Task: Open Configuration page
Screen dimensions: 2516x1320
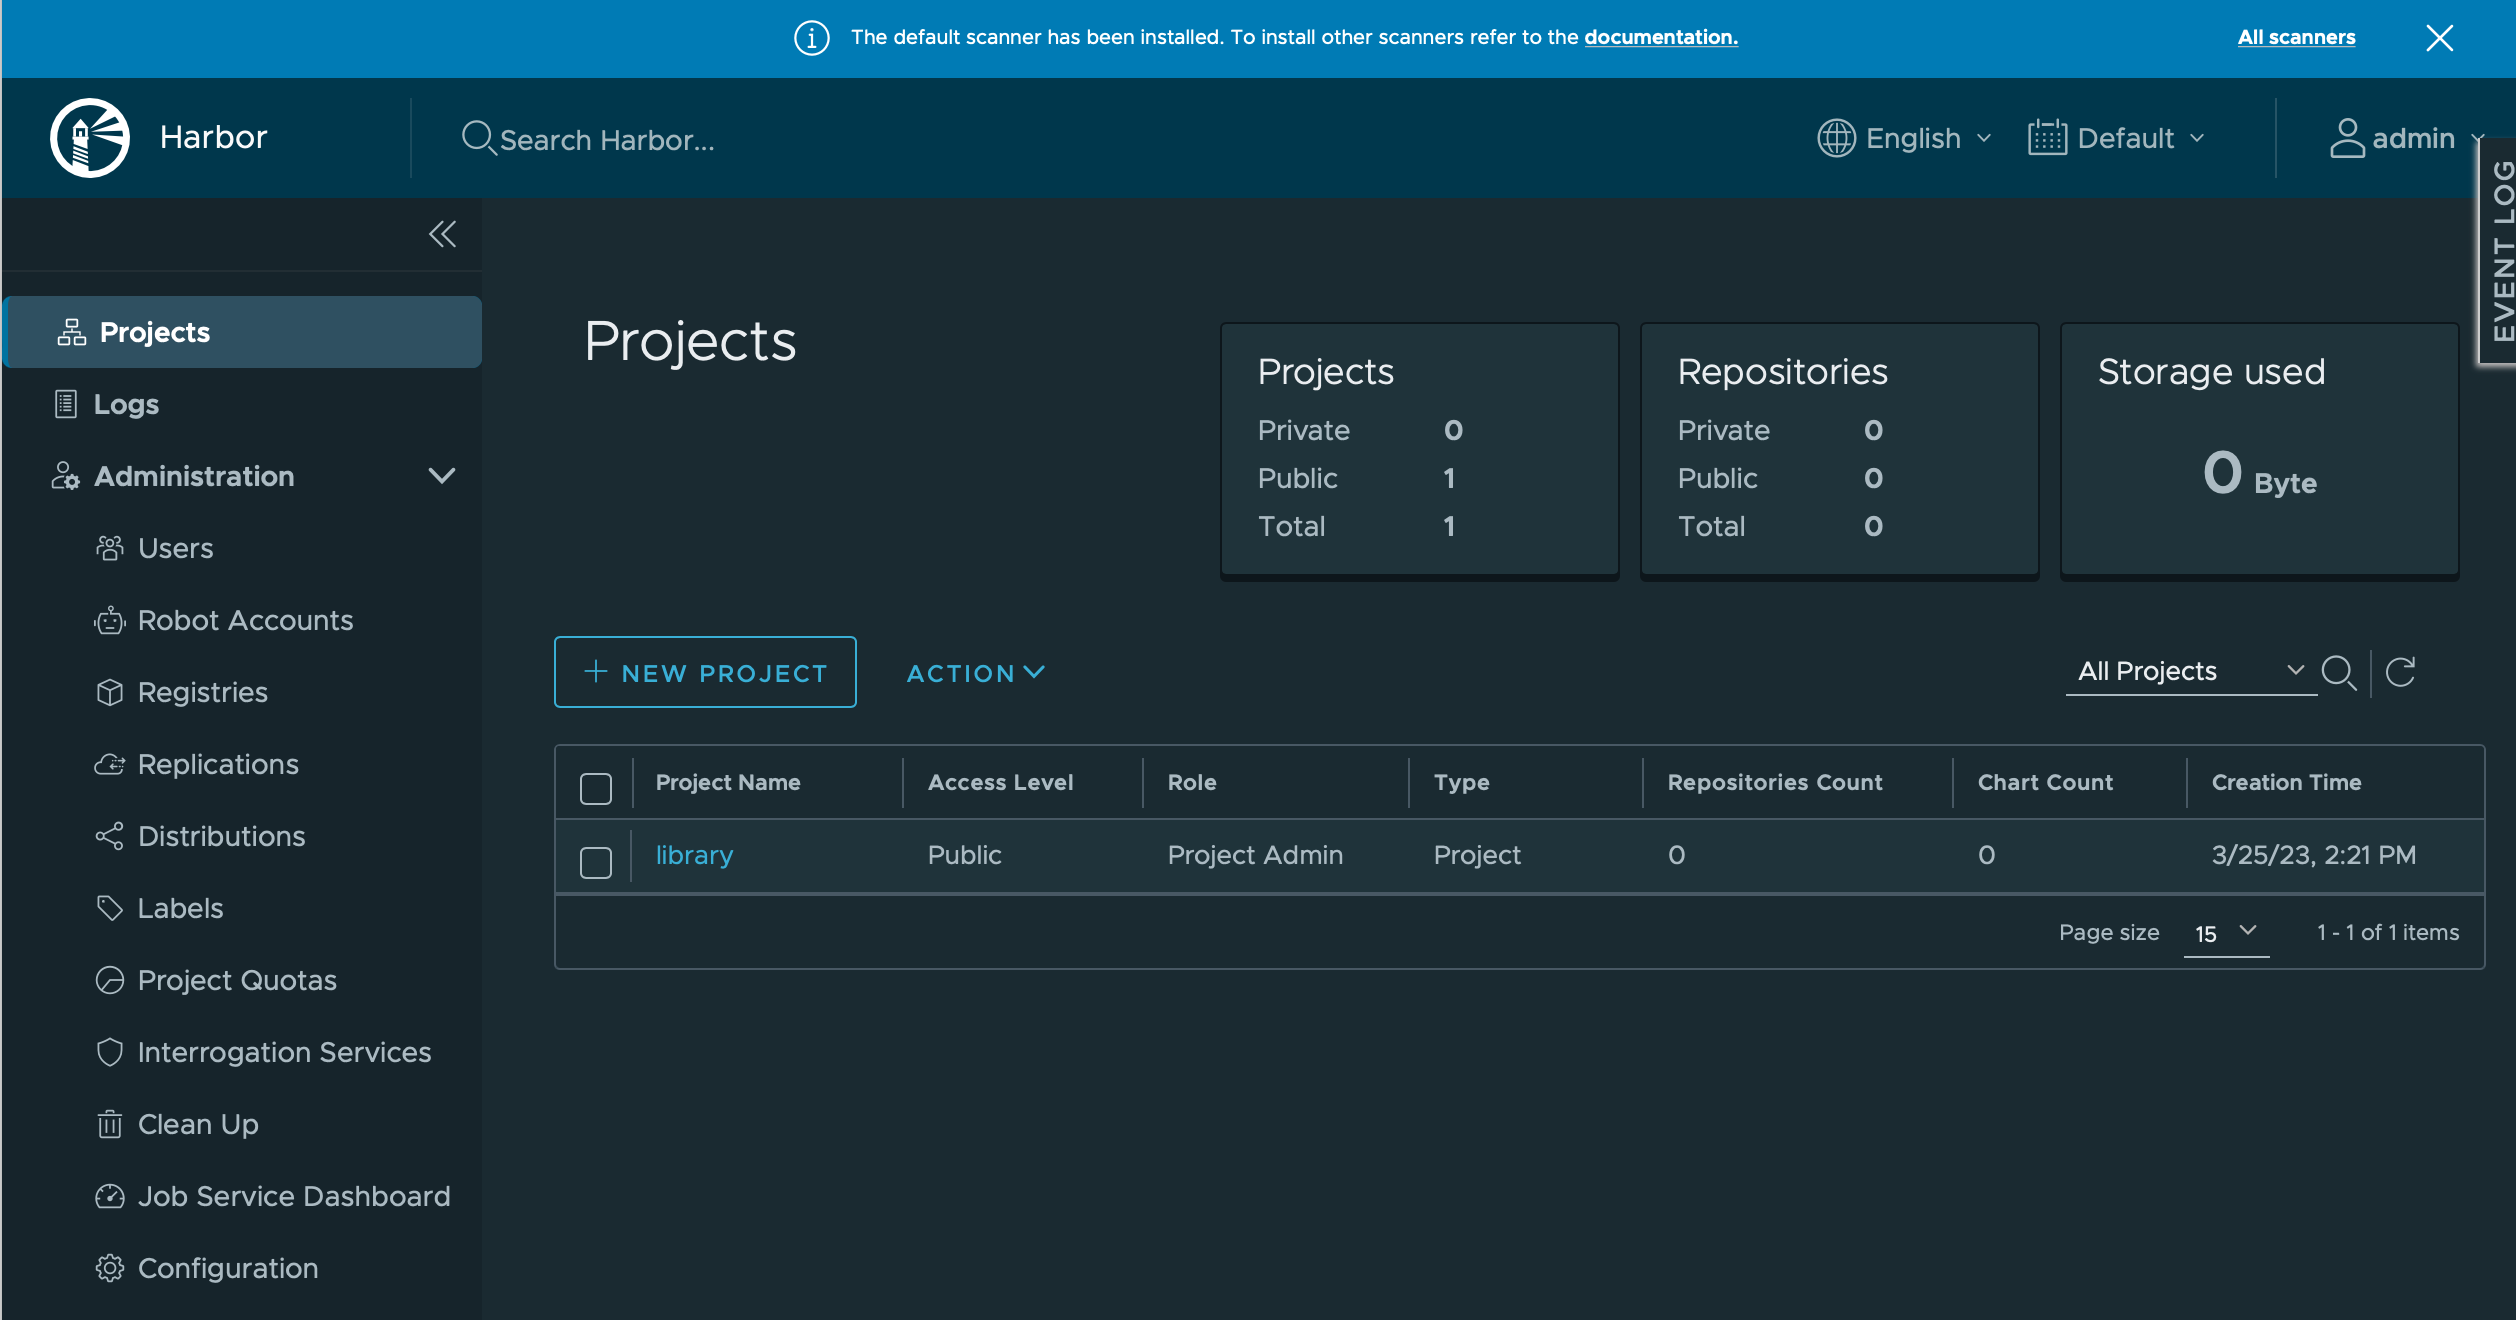Action: [x=228, y=1268]
